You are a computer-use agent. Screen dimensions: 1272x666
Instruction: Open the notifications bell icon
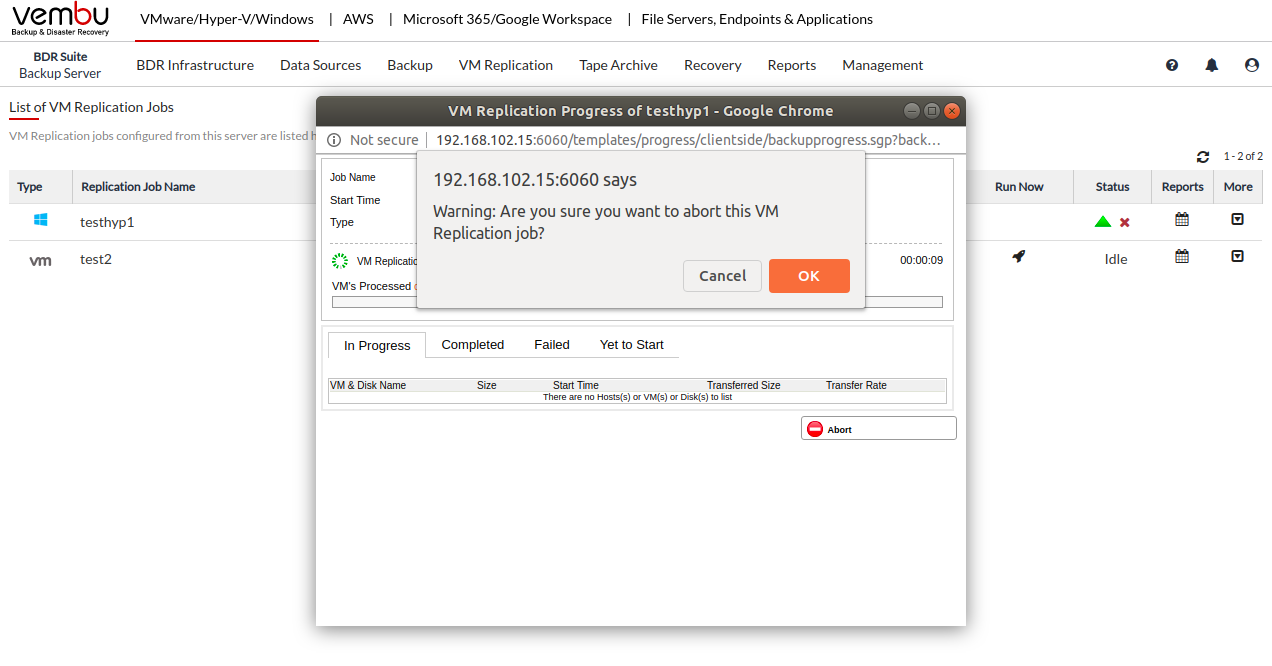tap(1212, 65)
